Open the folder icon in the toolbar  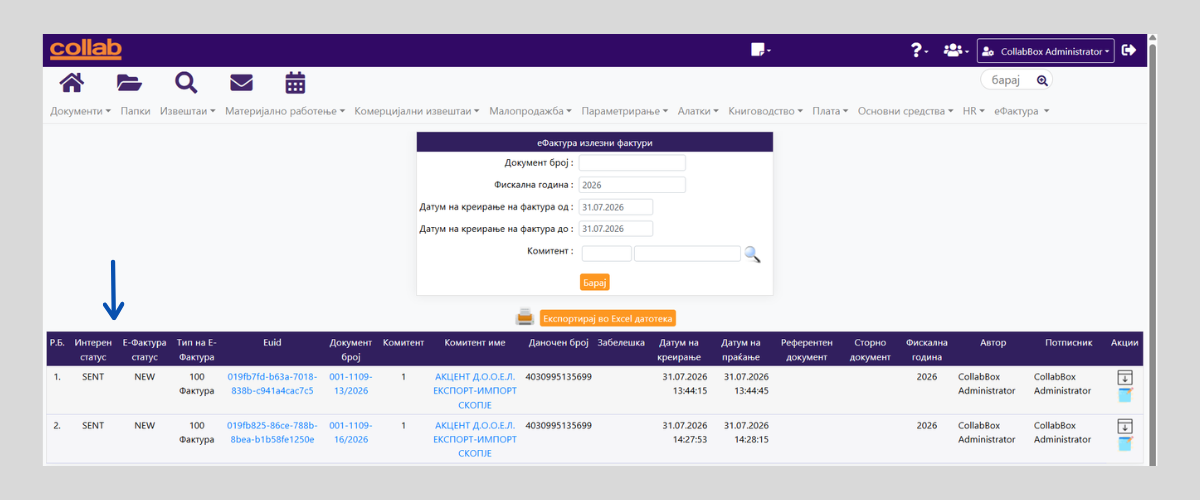tap(129, 82)
